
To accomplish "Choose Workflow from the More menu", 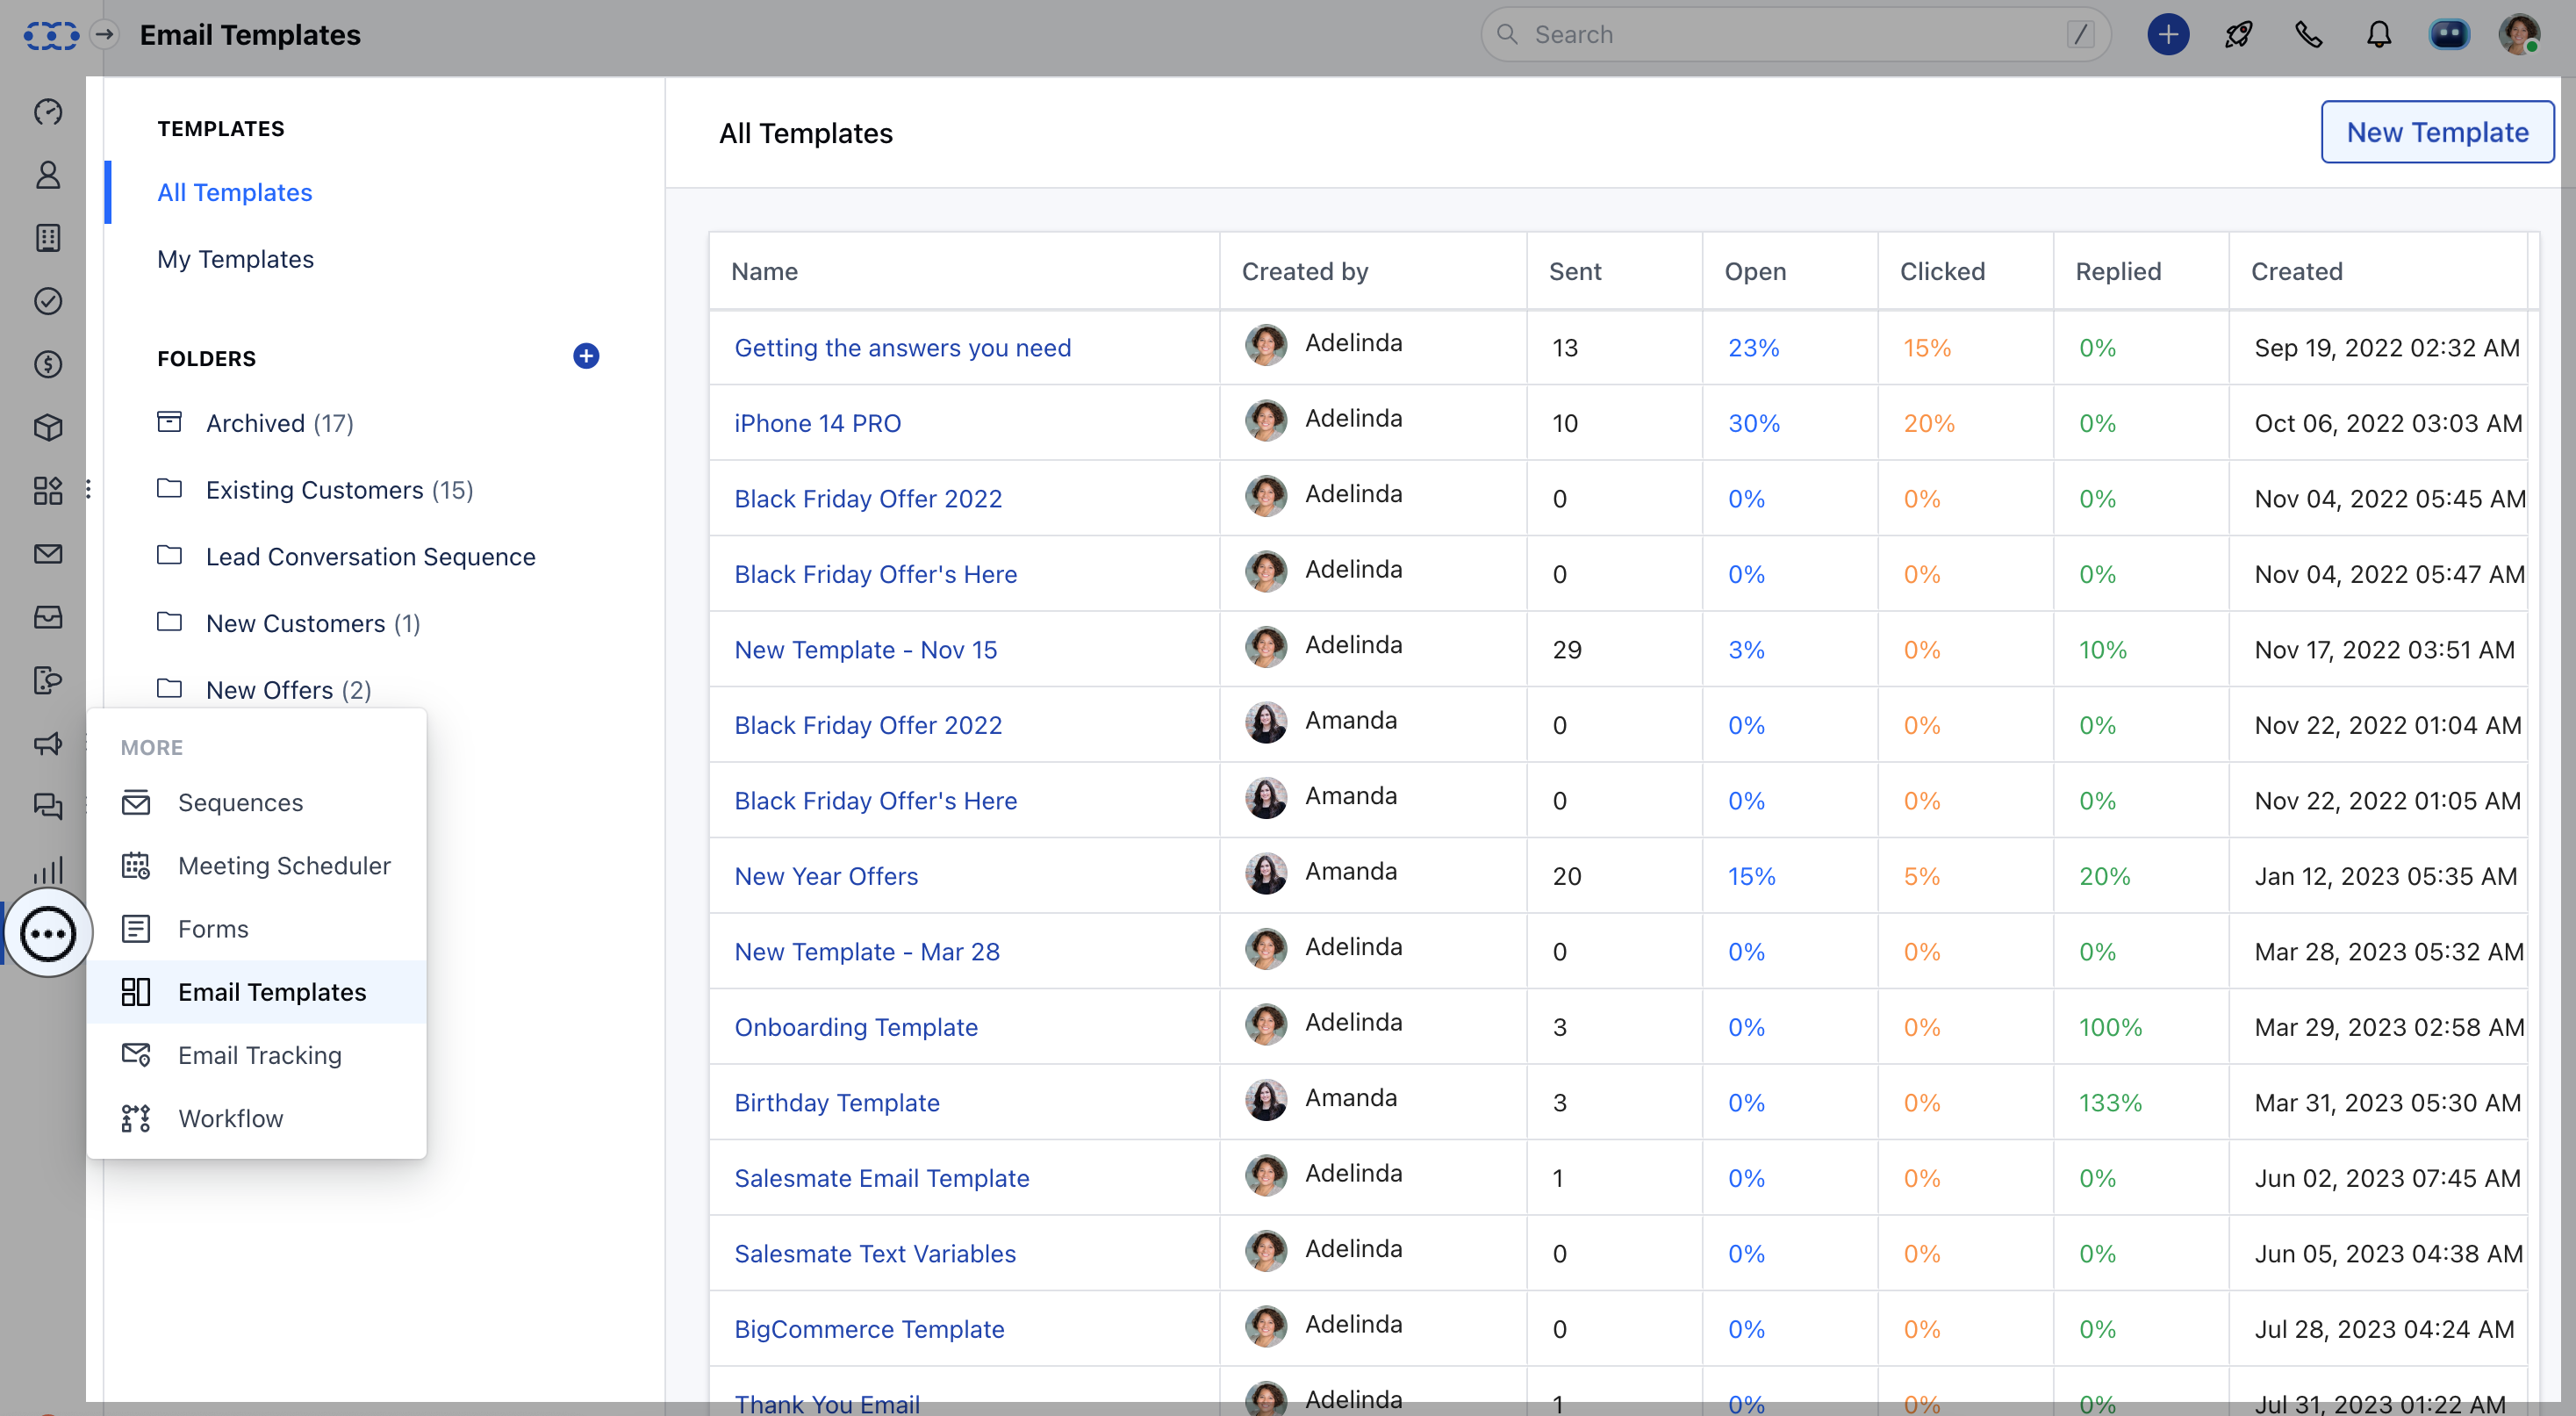I will click(x=230, y=1119).
